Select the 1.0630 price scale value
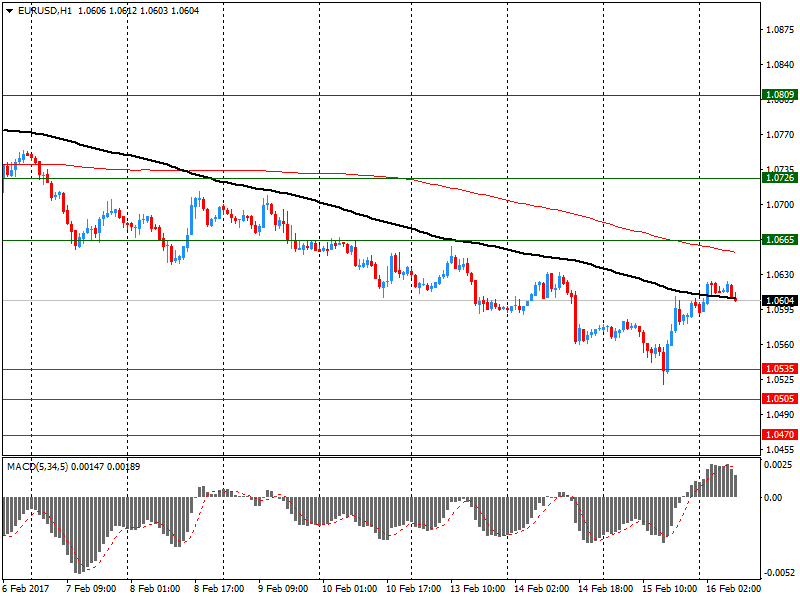 [x=781, y=274]
